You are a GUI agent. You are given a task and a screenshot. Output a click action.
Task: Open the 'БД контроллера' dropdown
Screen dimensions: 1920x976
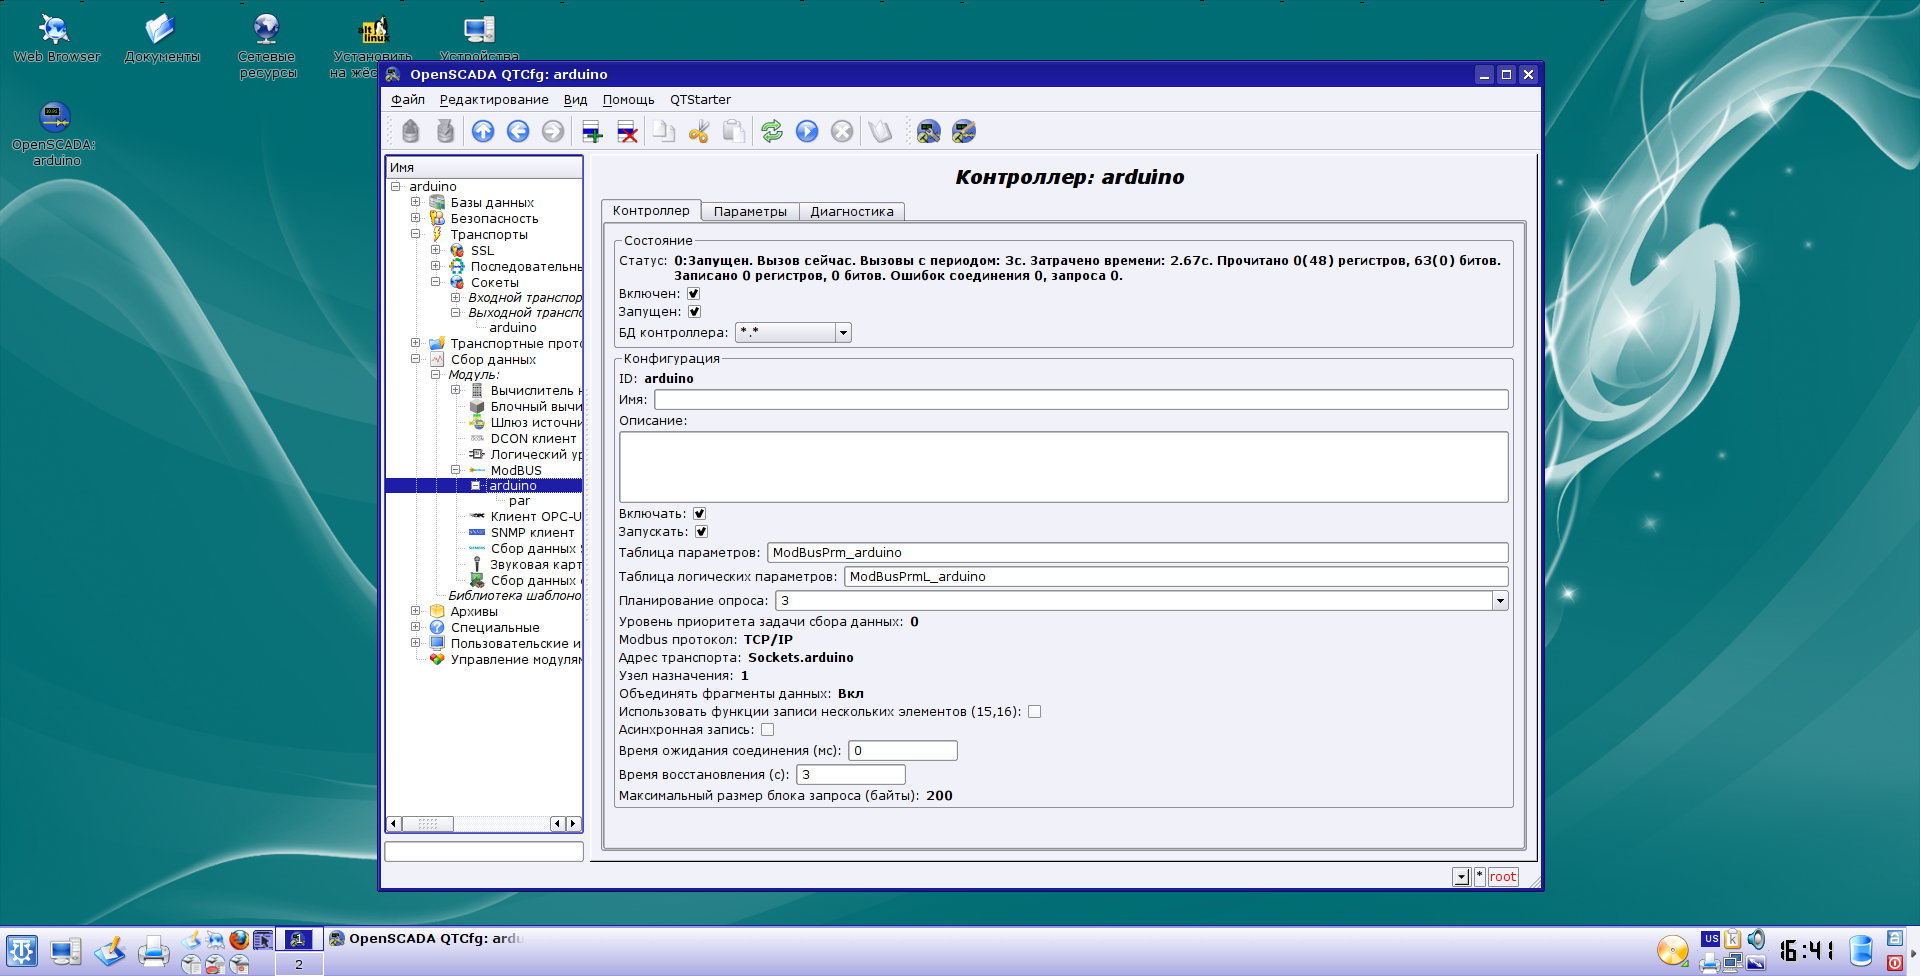(843, 333)
